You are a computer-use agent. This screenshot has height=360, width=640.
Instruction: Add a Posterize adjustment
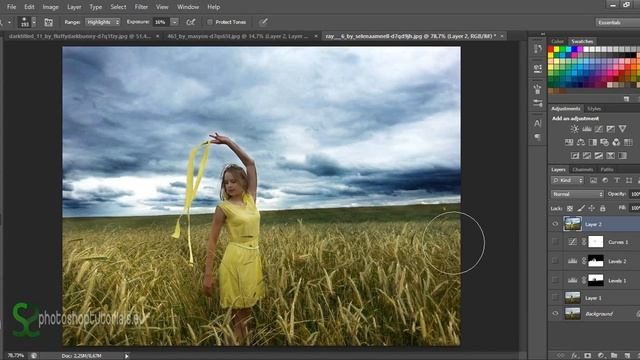pyautogui.click(x=587, y=156)
